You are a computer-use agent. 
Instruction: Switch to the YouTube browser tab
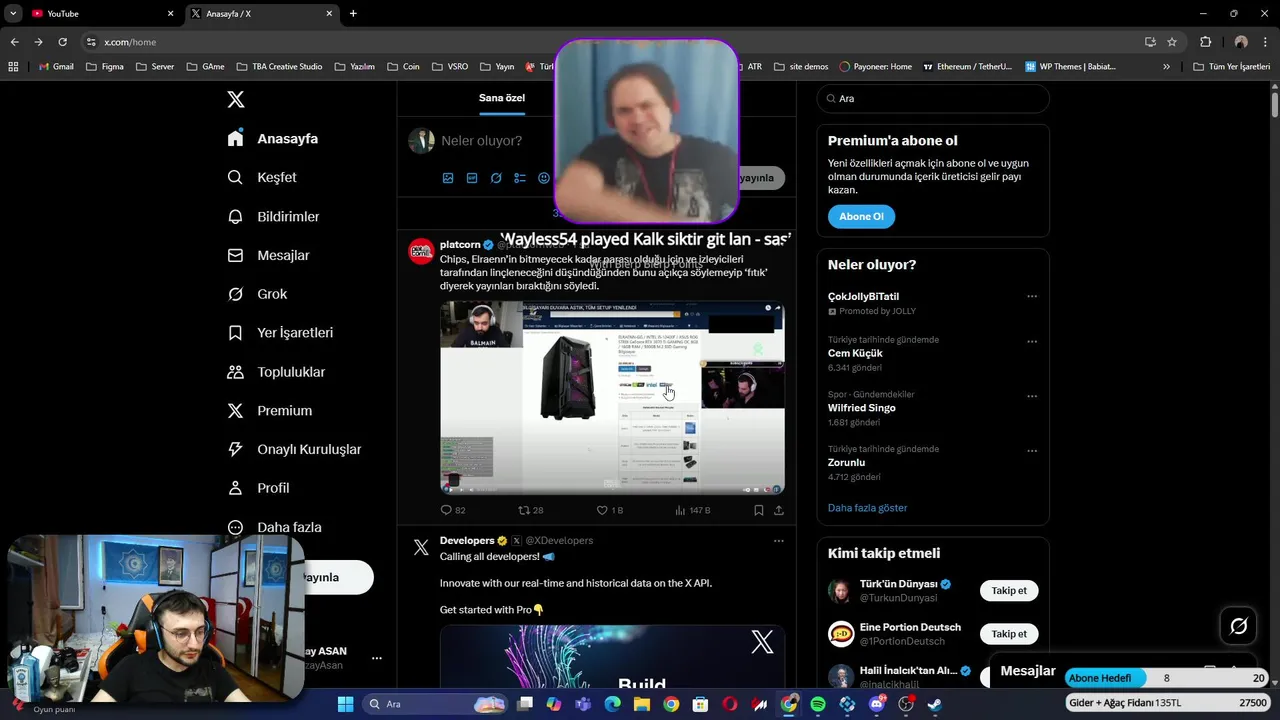click(x=100, y=13)
